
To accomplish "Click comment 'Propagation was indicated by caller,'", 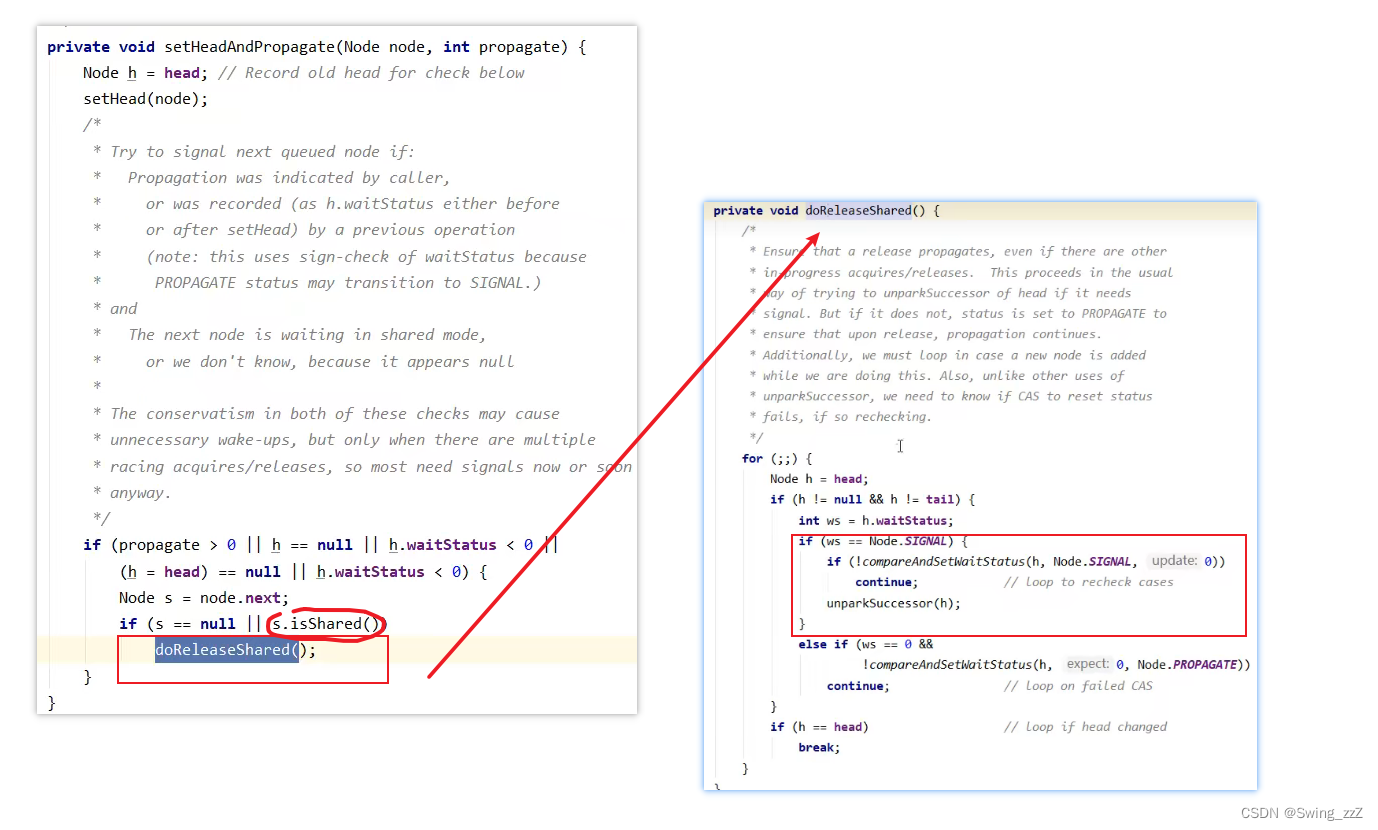I will coord(289,177).
